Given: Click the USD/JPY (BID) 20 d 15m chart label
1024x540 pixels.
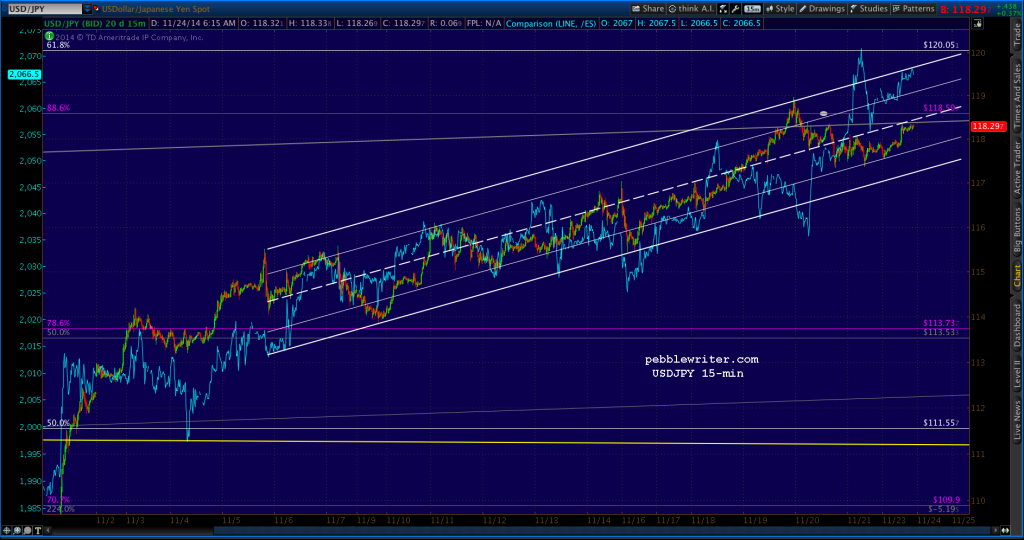Looking at the screenshot, I should [95, 23].
